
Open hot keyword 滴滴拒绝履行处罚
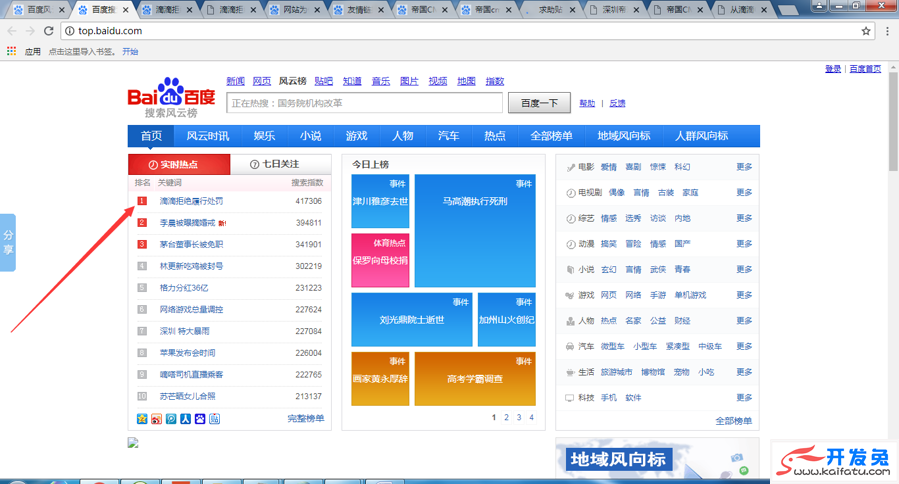(x=191, y=201)
